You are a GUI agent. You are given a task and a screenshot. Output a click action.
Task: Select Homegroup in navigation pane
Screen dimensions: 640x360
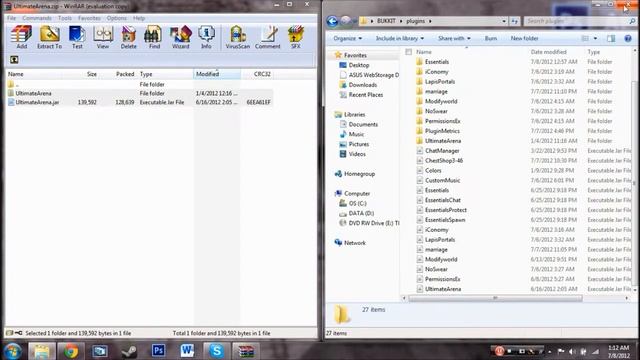pyautogui.click(x=355, y=174)
